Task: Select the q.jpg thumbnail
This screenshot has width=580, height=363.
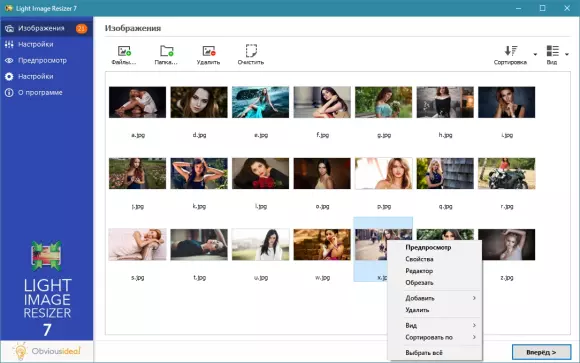Action: (445, 174)
